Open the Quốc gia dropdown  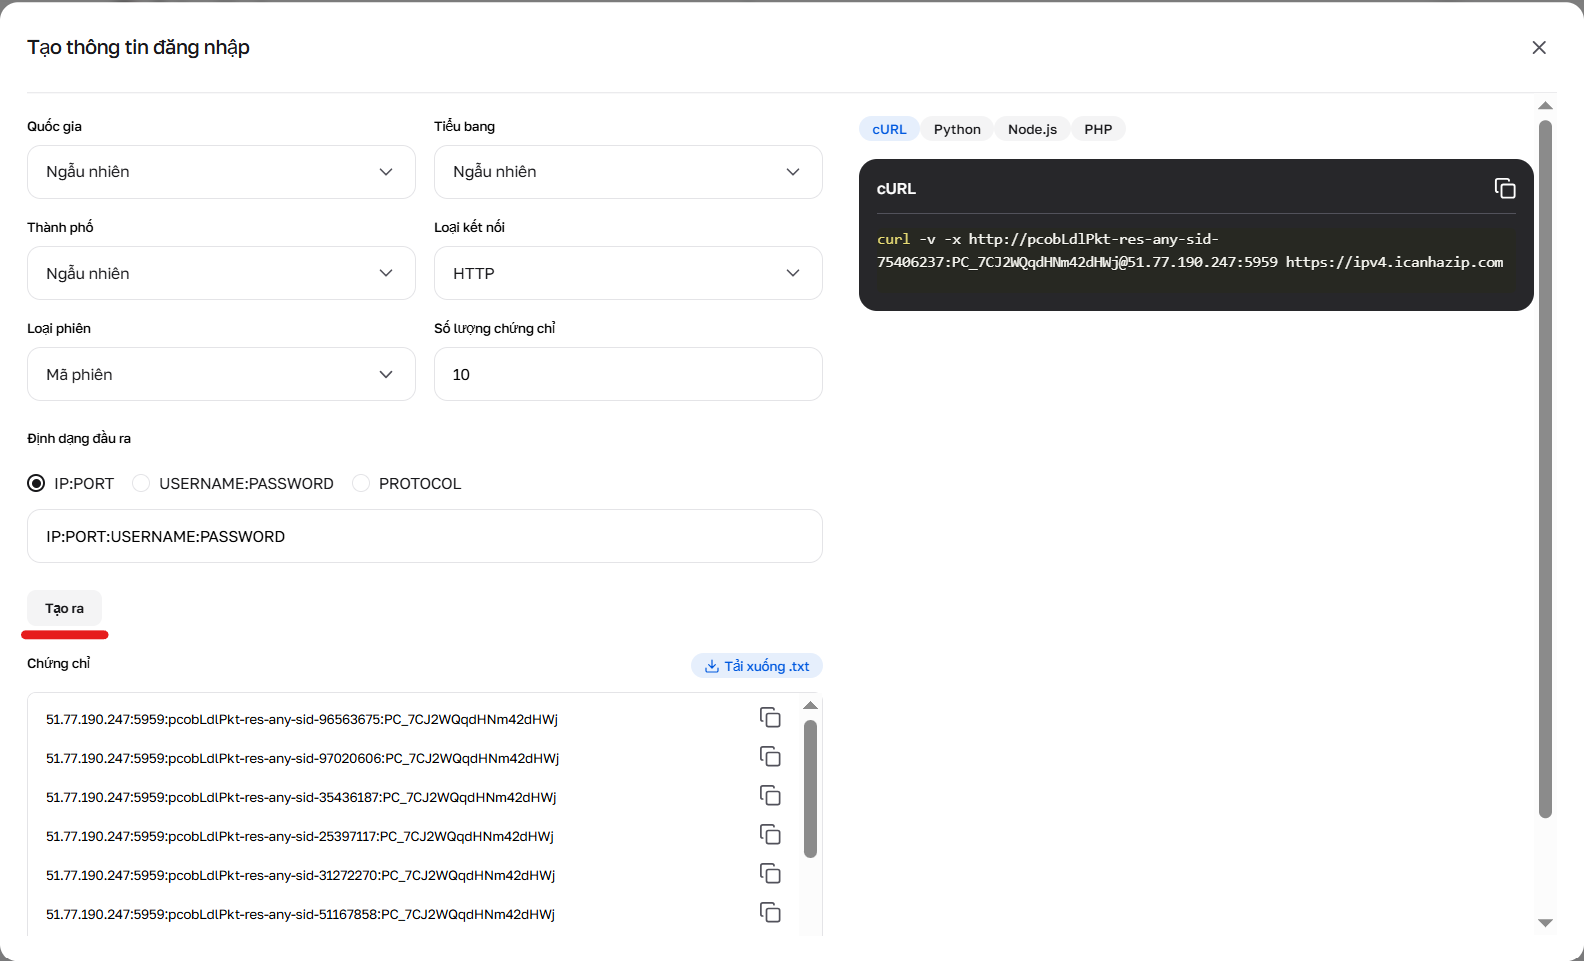pyautogui.click(x=221, y=172)
